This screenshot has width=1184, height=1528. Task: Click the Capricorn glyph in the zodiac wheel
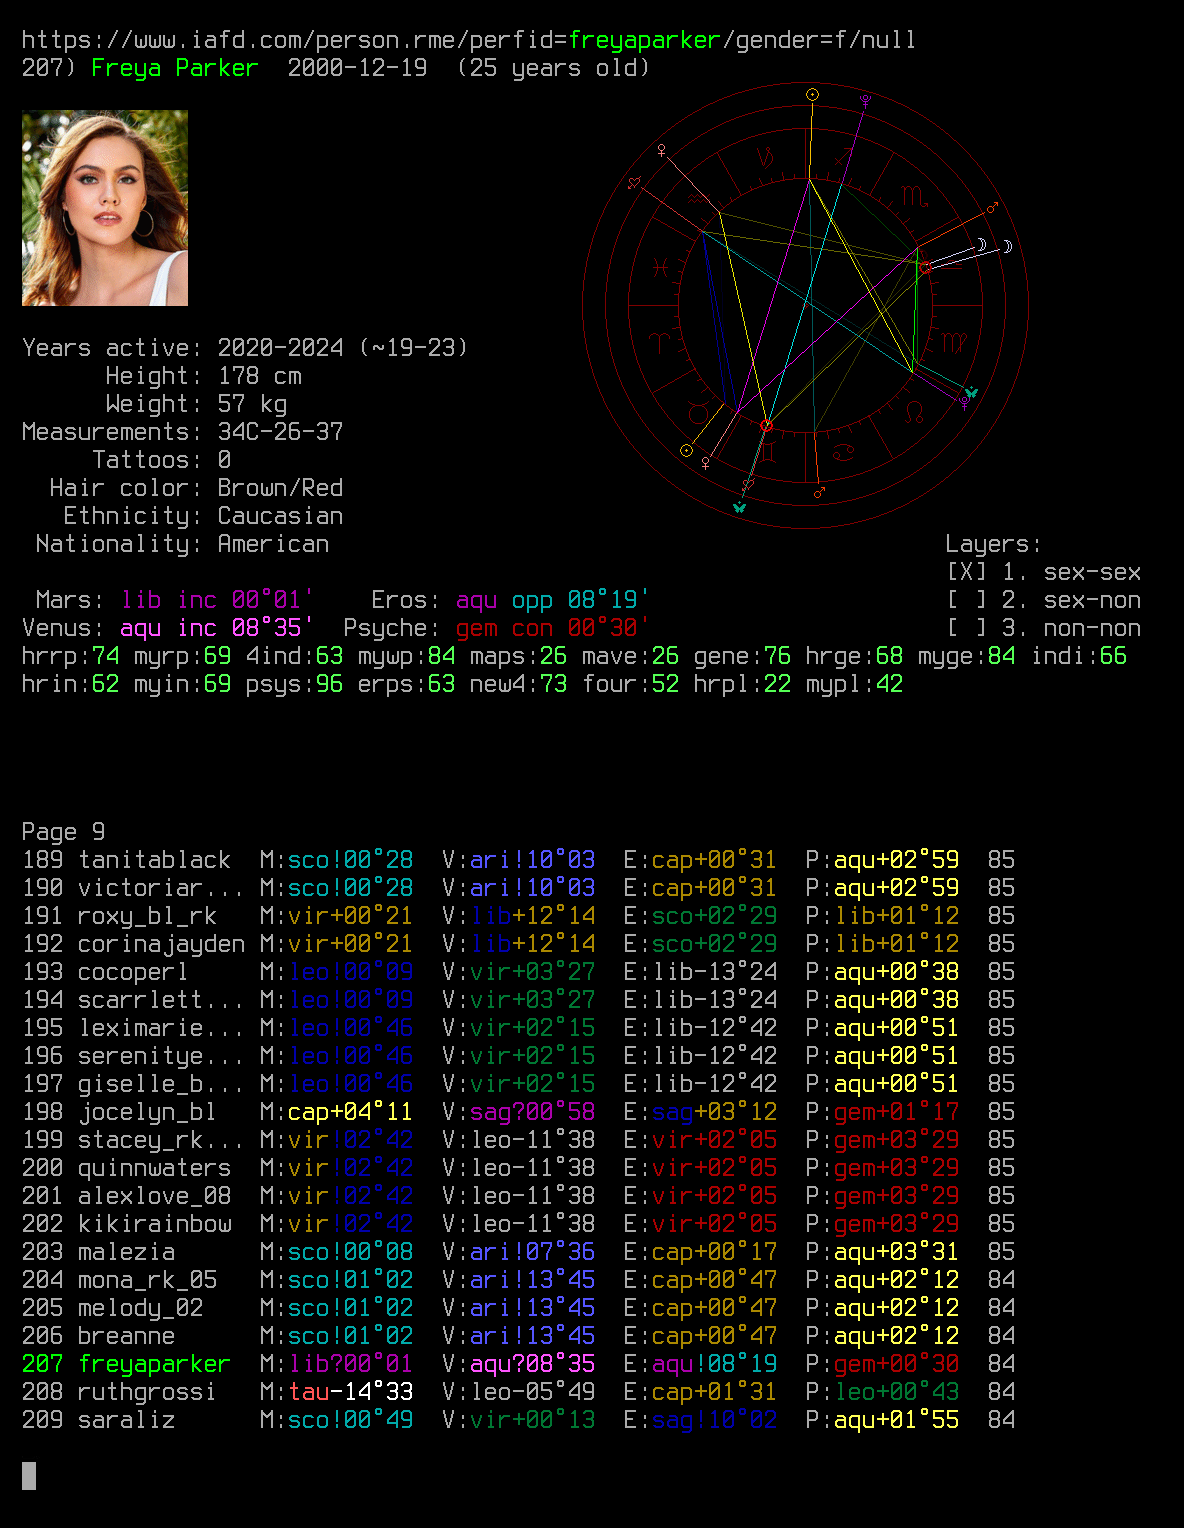click(766, 158)
